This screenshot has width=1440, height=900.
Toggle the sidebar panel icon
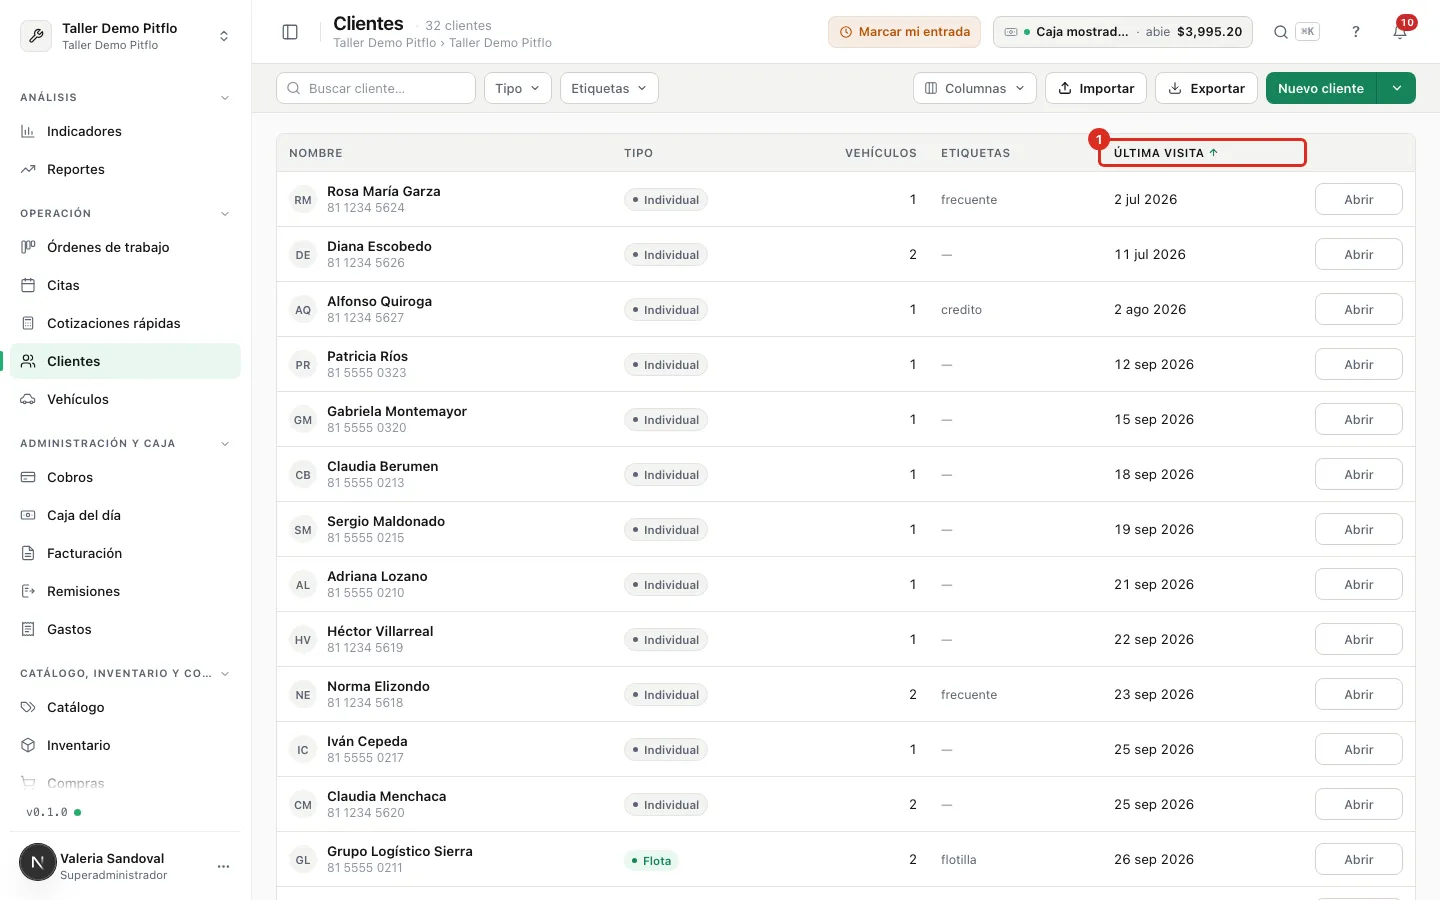click(x=290, y=32)
